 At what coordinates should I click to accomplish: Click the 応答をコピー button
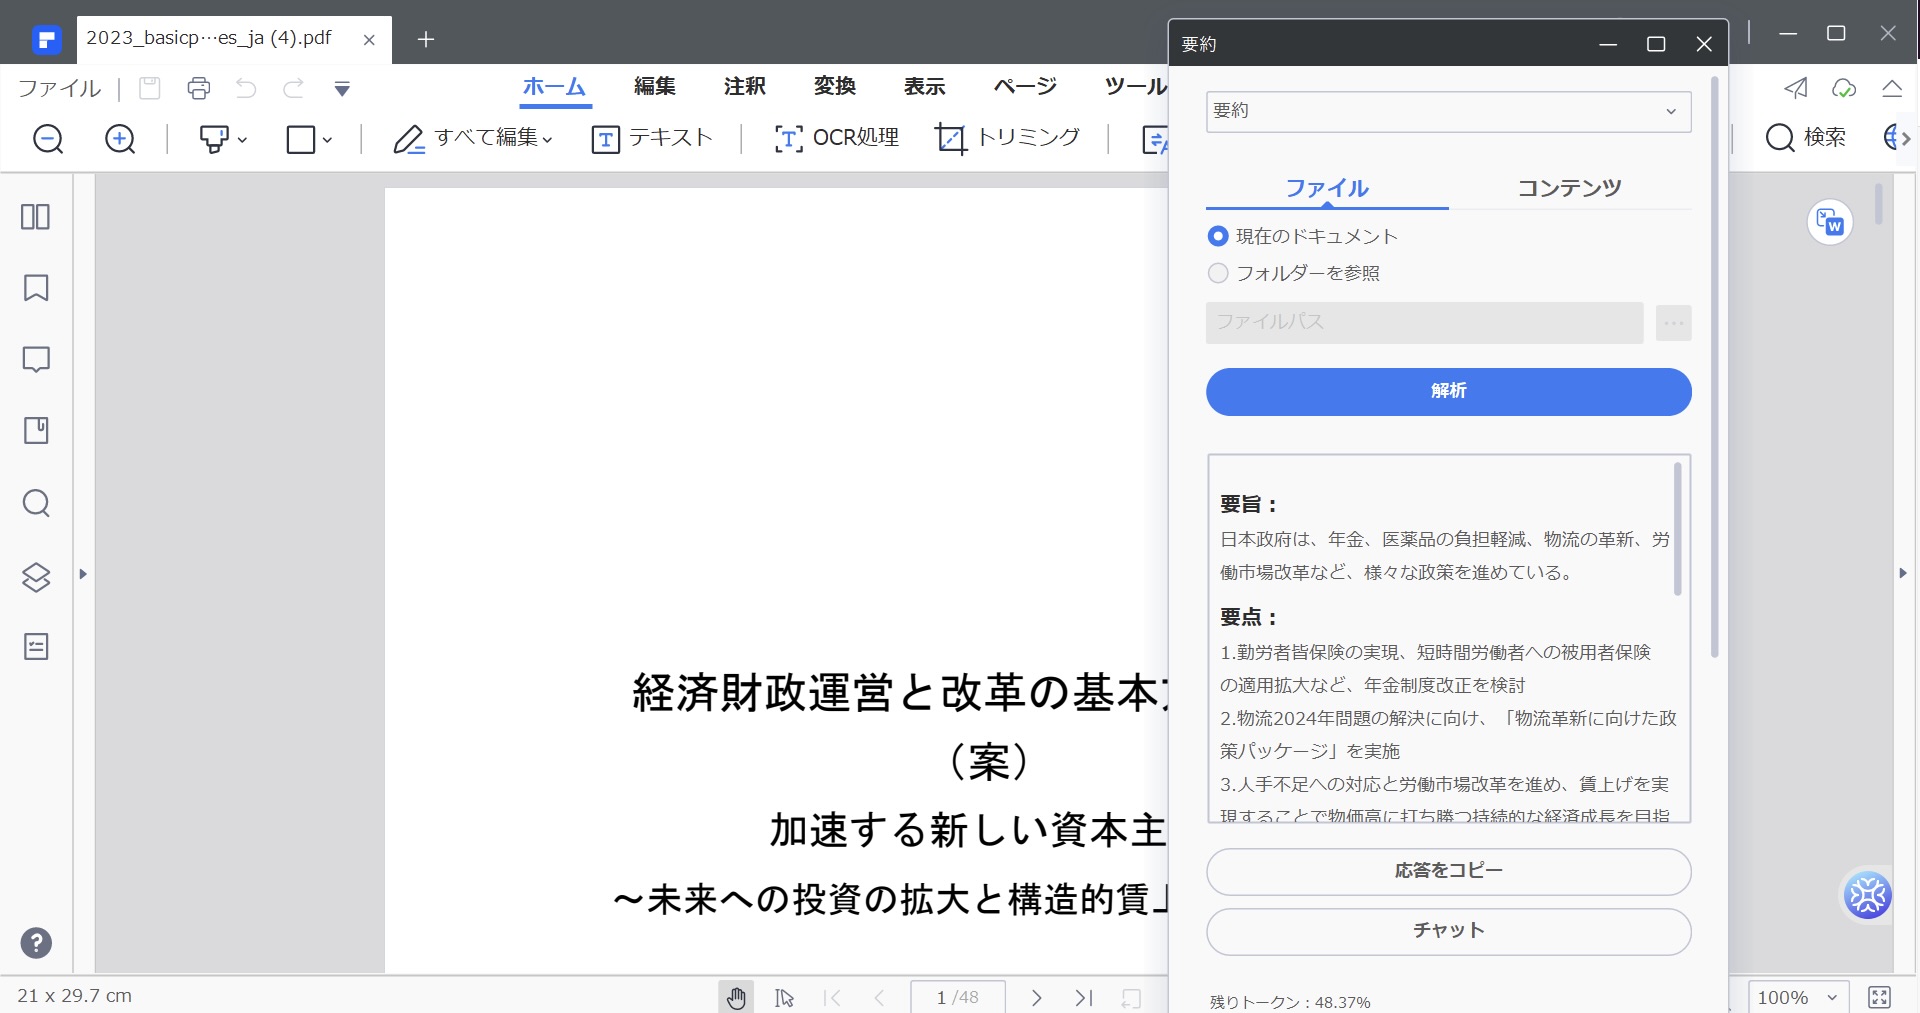point(1448,871)
